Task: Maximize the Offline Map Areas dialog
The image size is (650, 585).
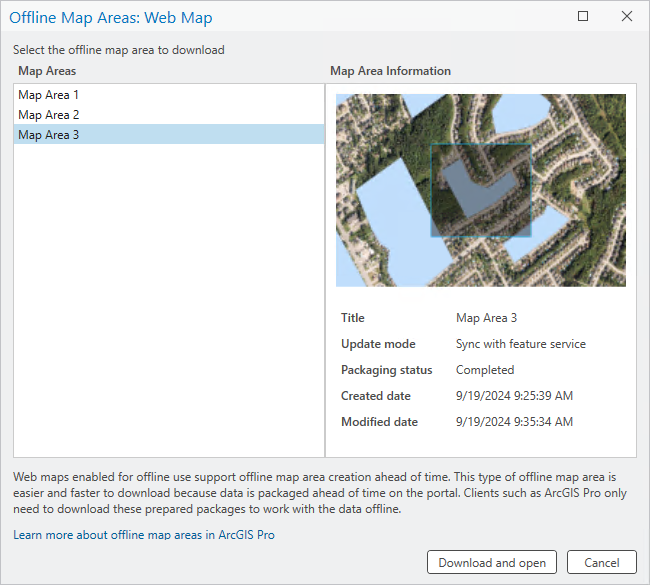Action: click(583, 17)
